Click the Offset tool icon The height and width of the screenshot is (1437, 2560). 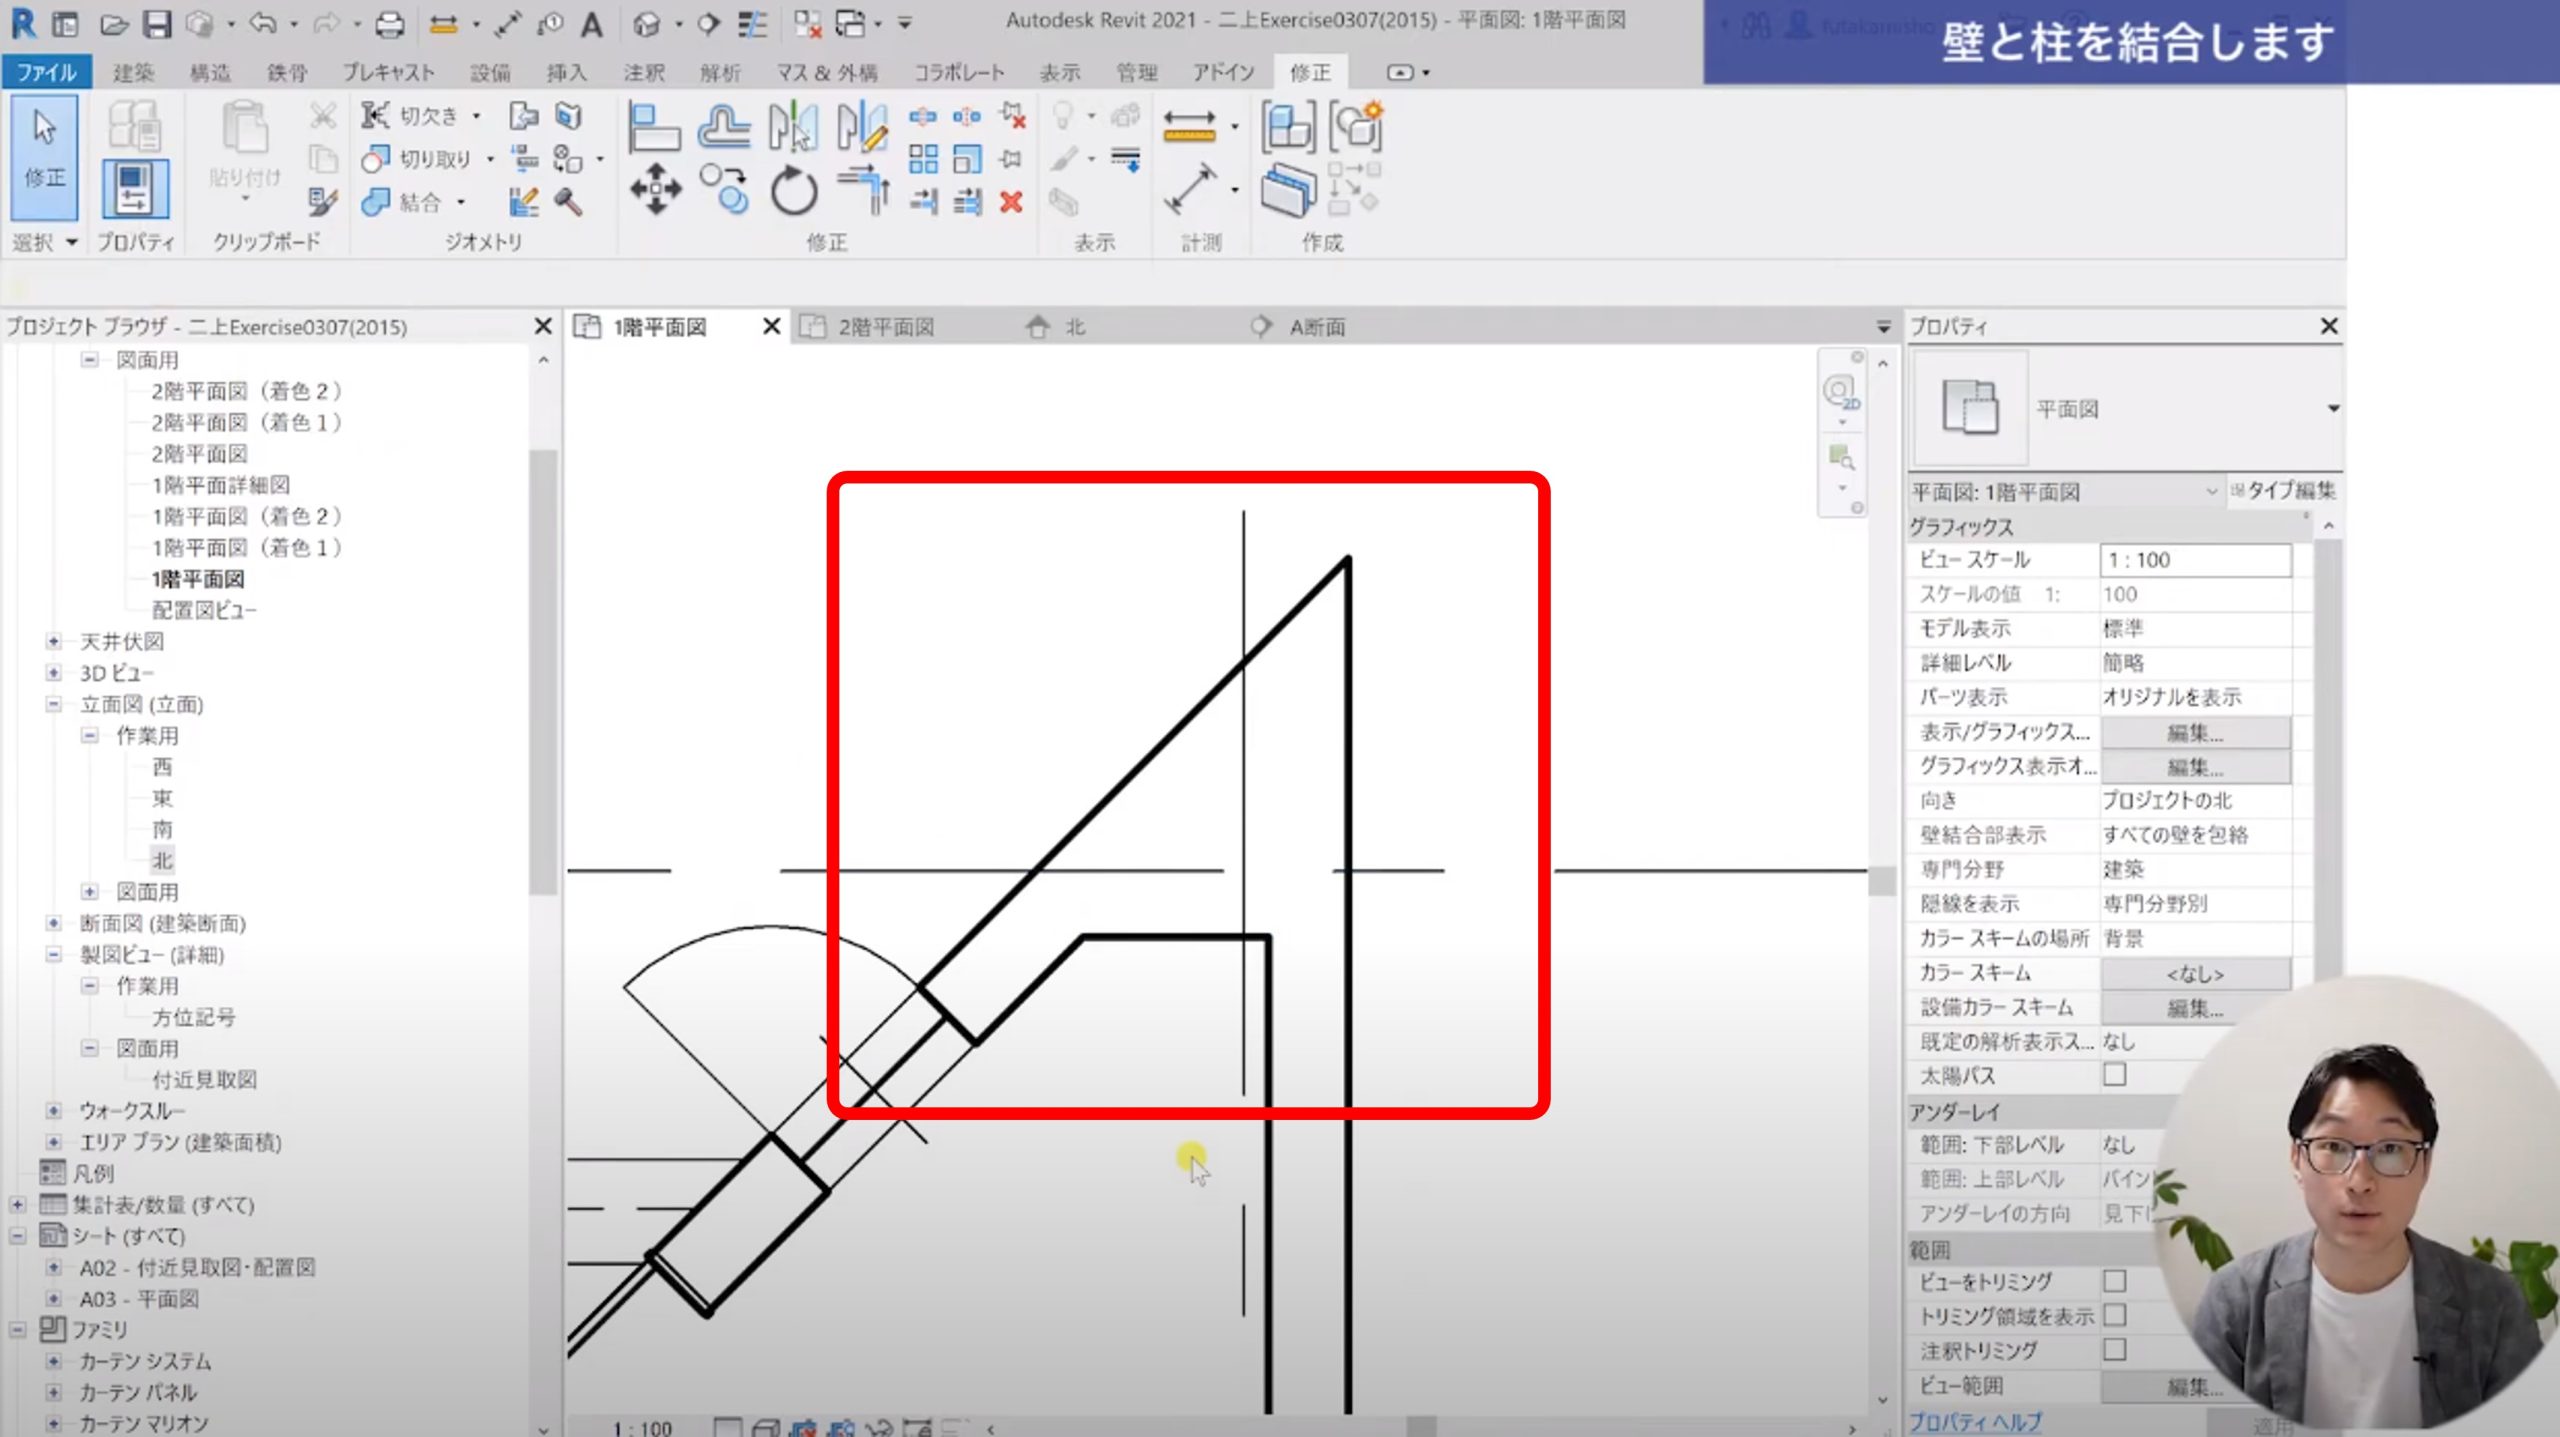point(724,127)
